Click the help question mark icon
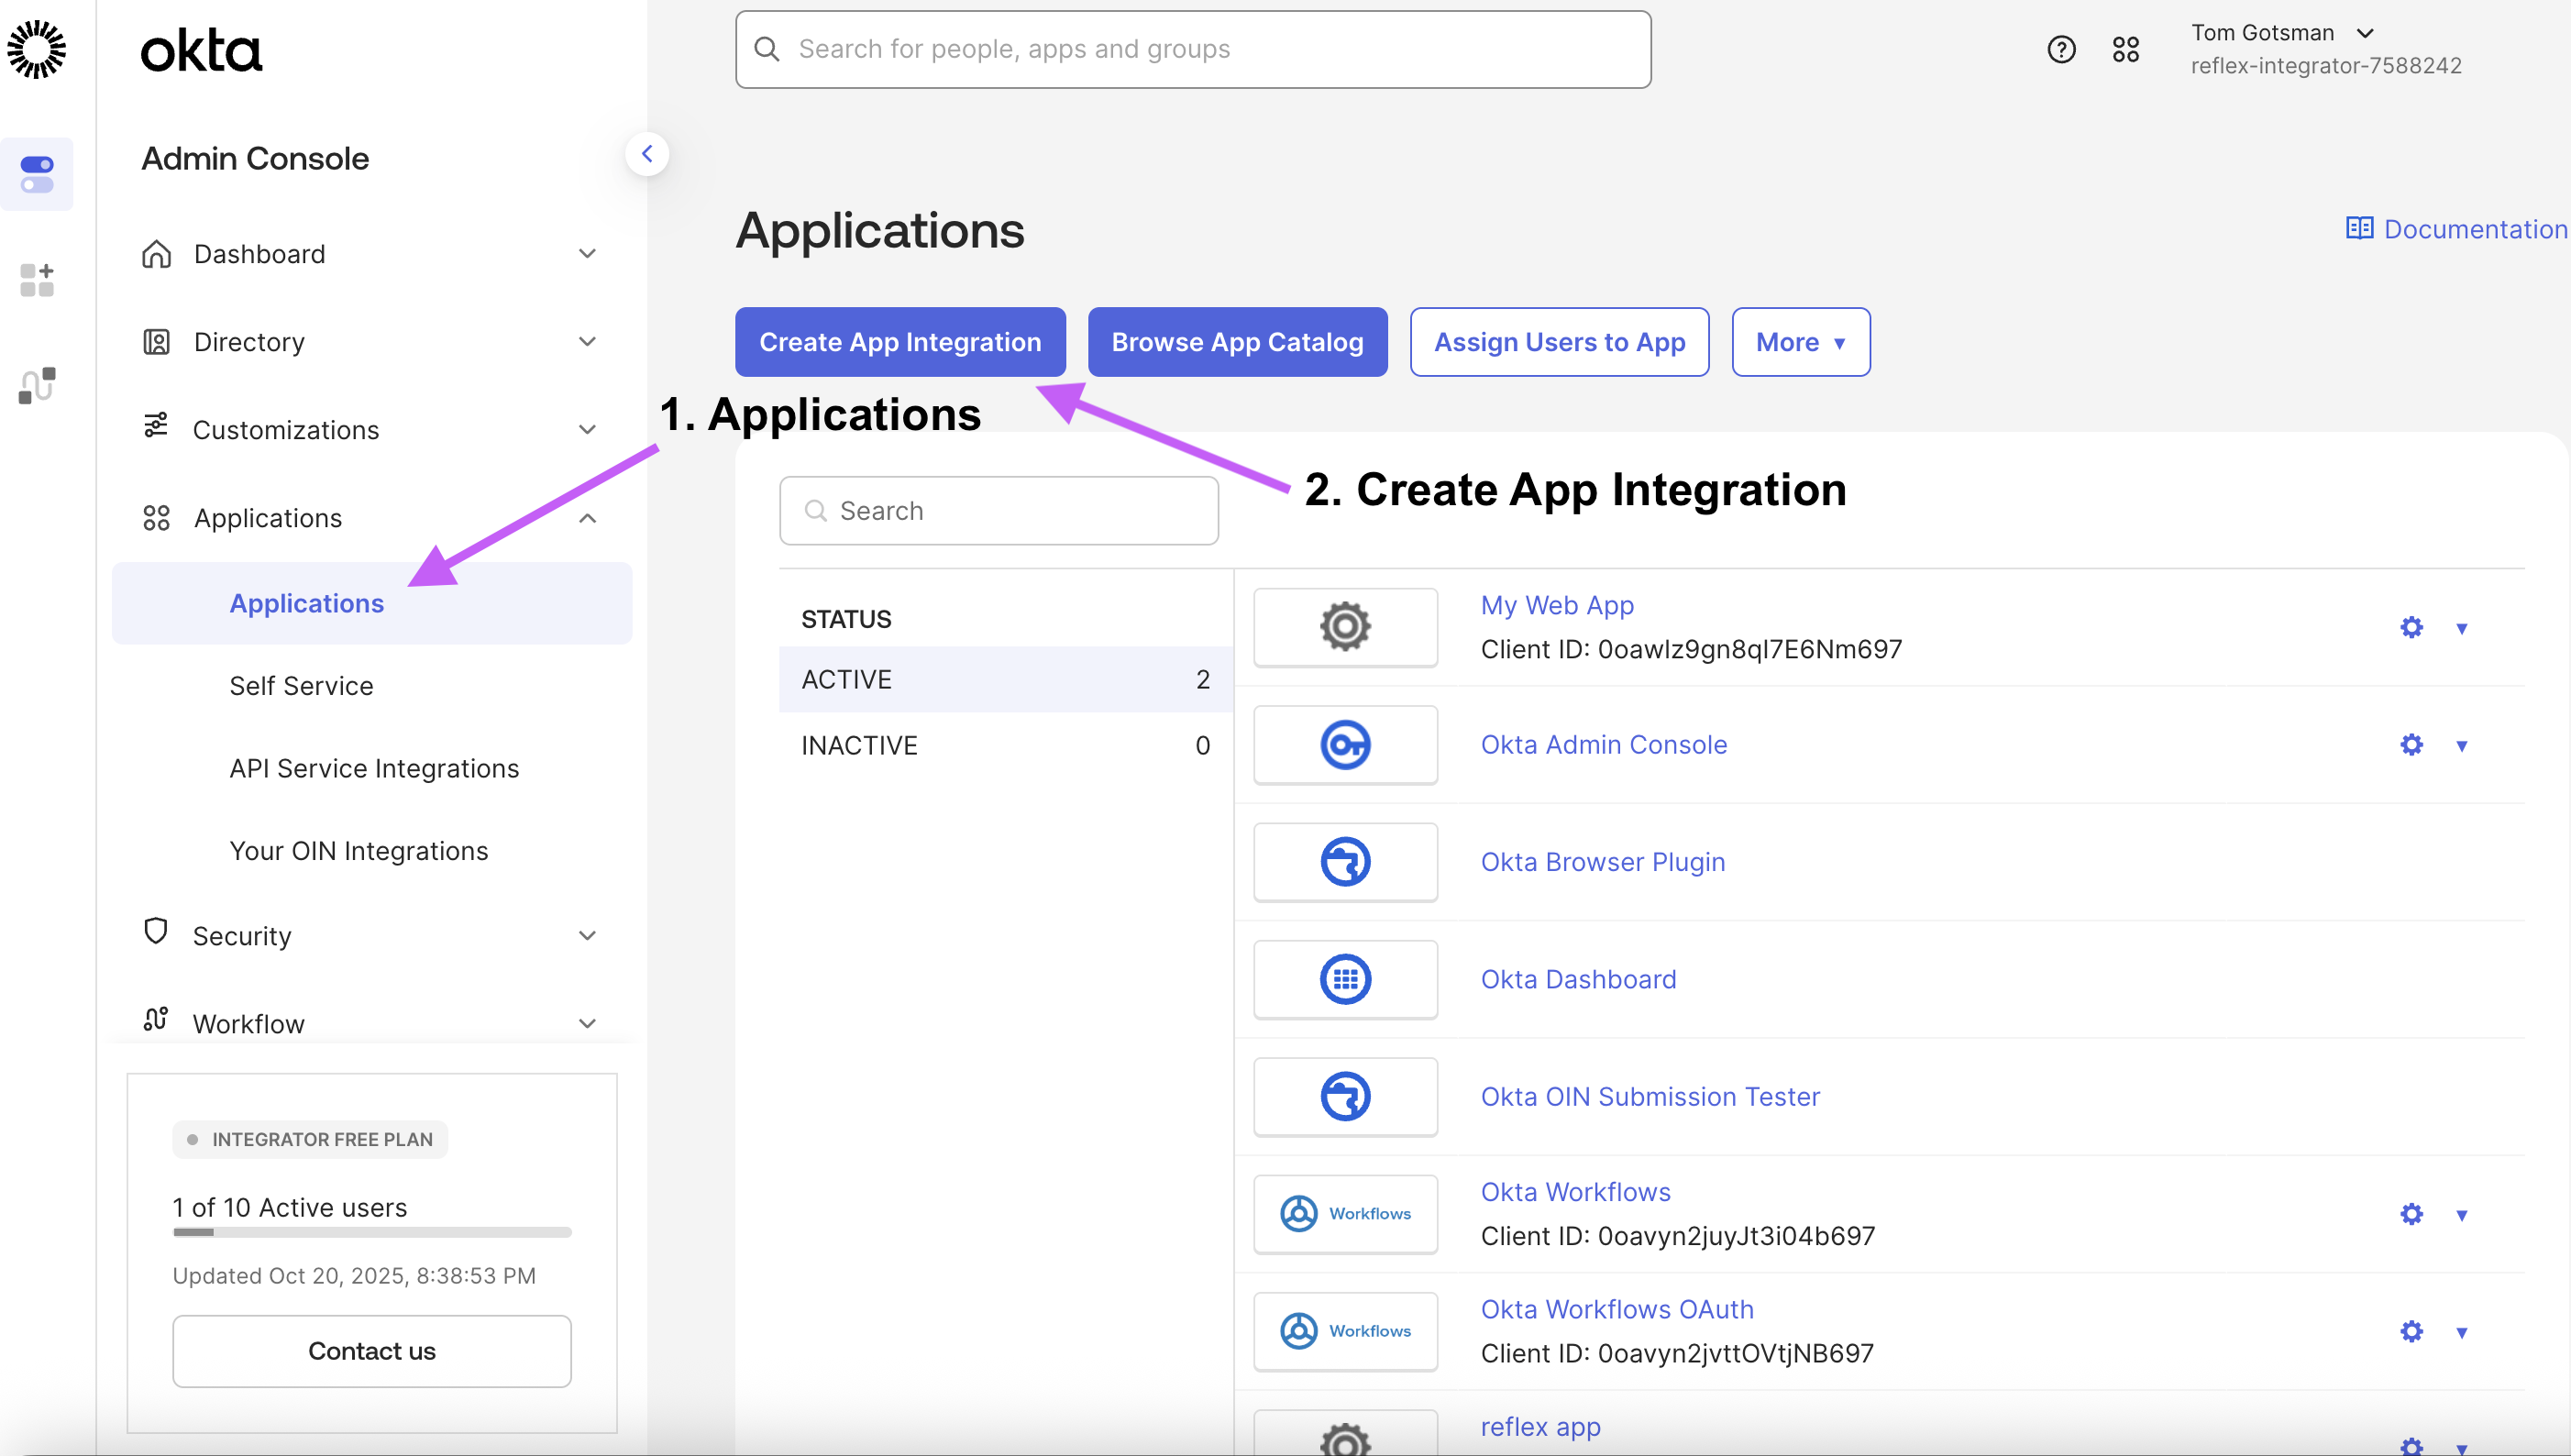 coord(2061,49)
